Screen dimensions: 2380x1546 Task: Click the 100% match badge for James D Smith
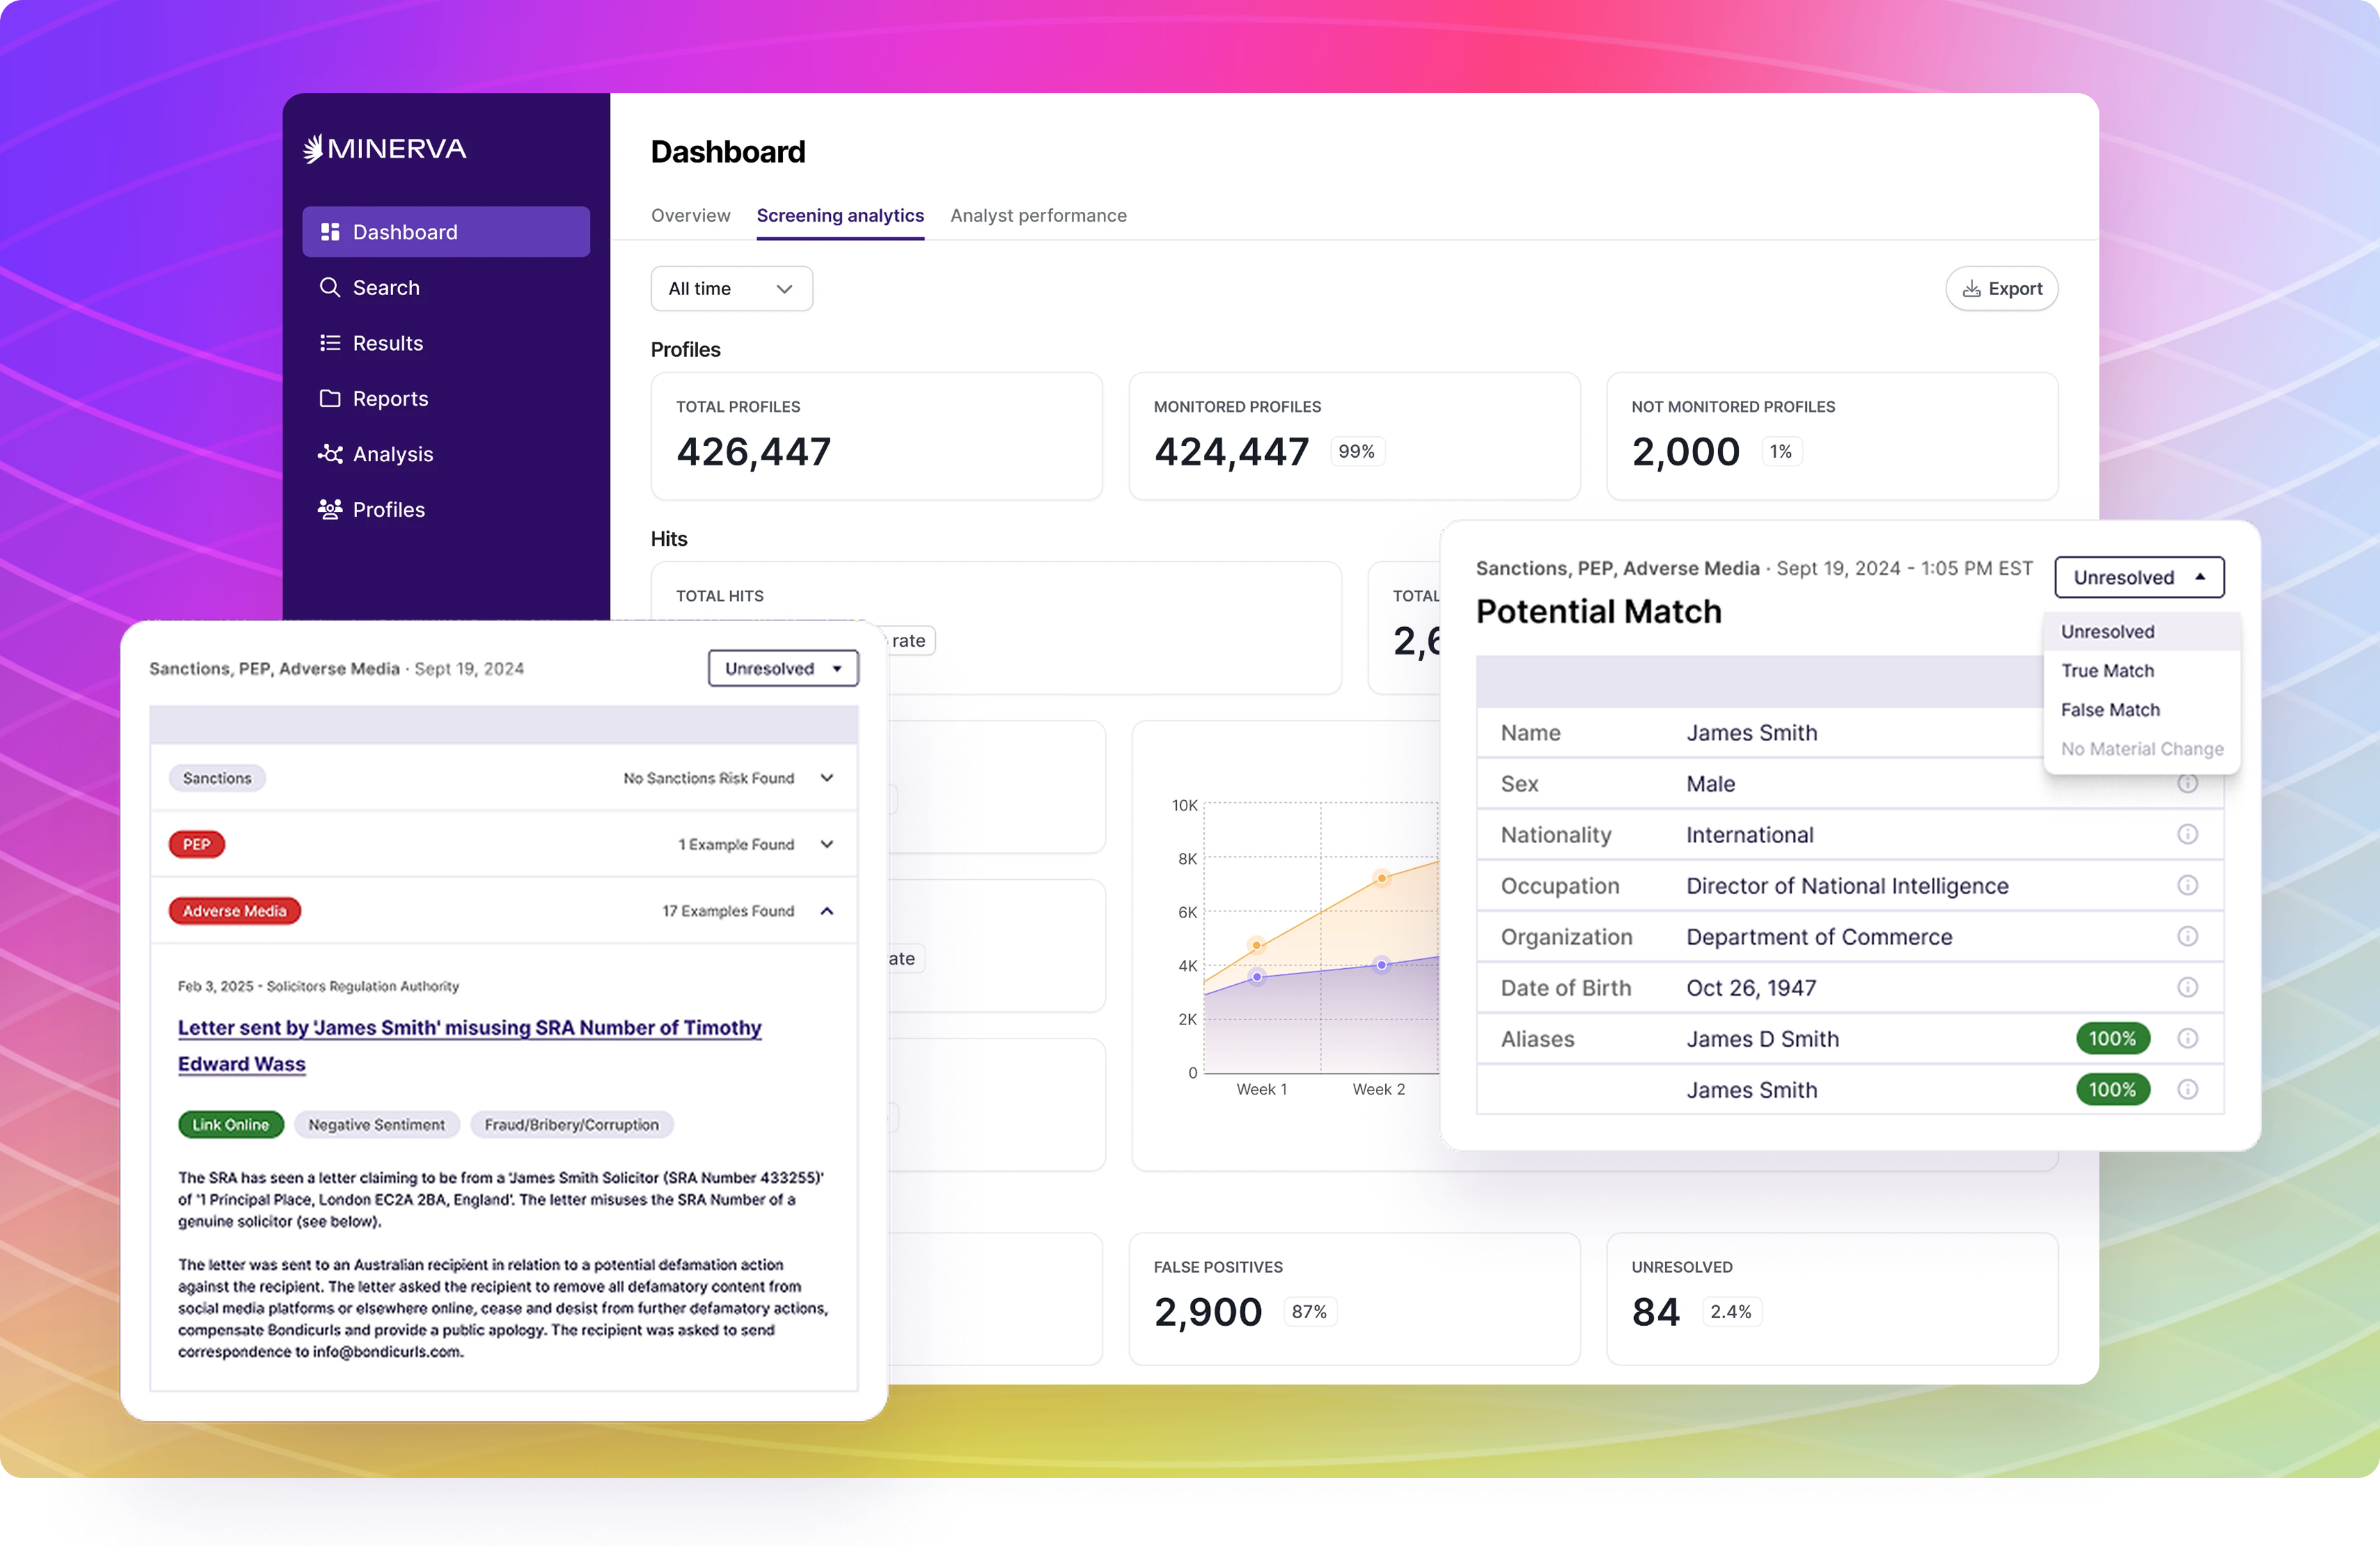[2112, 1039]
